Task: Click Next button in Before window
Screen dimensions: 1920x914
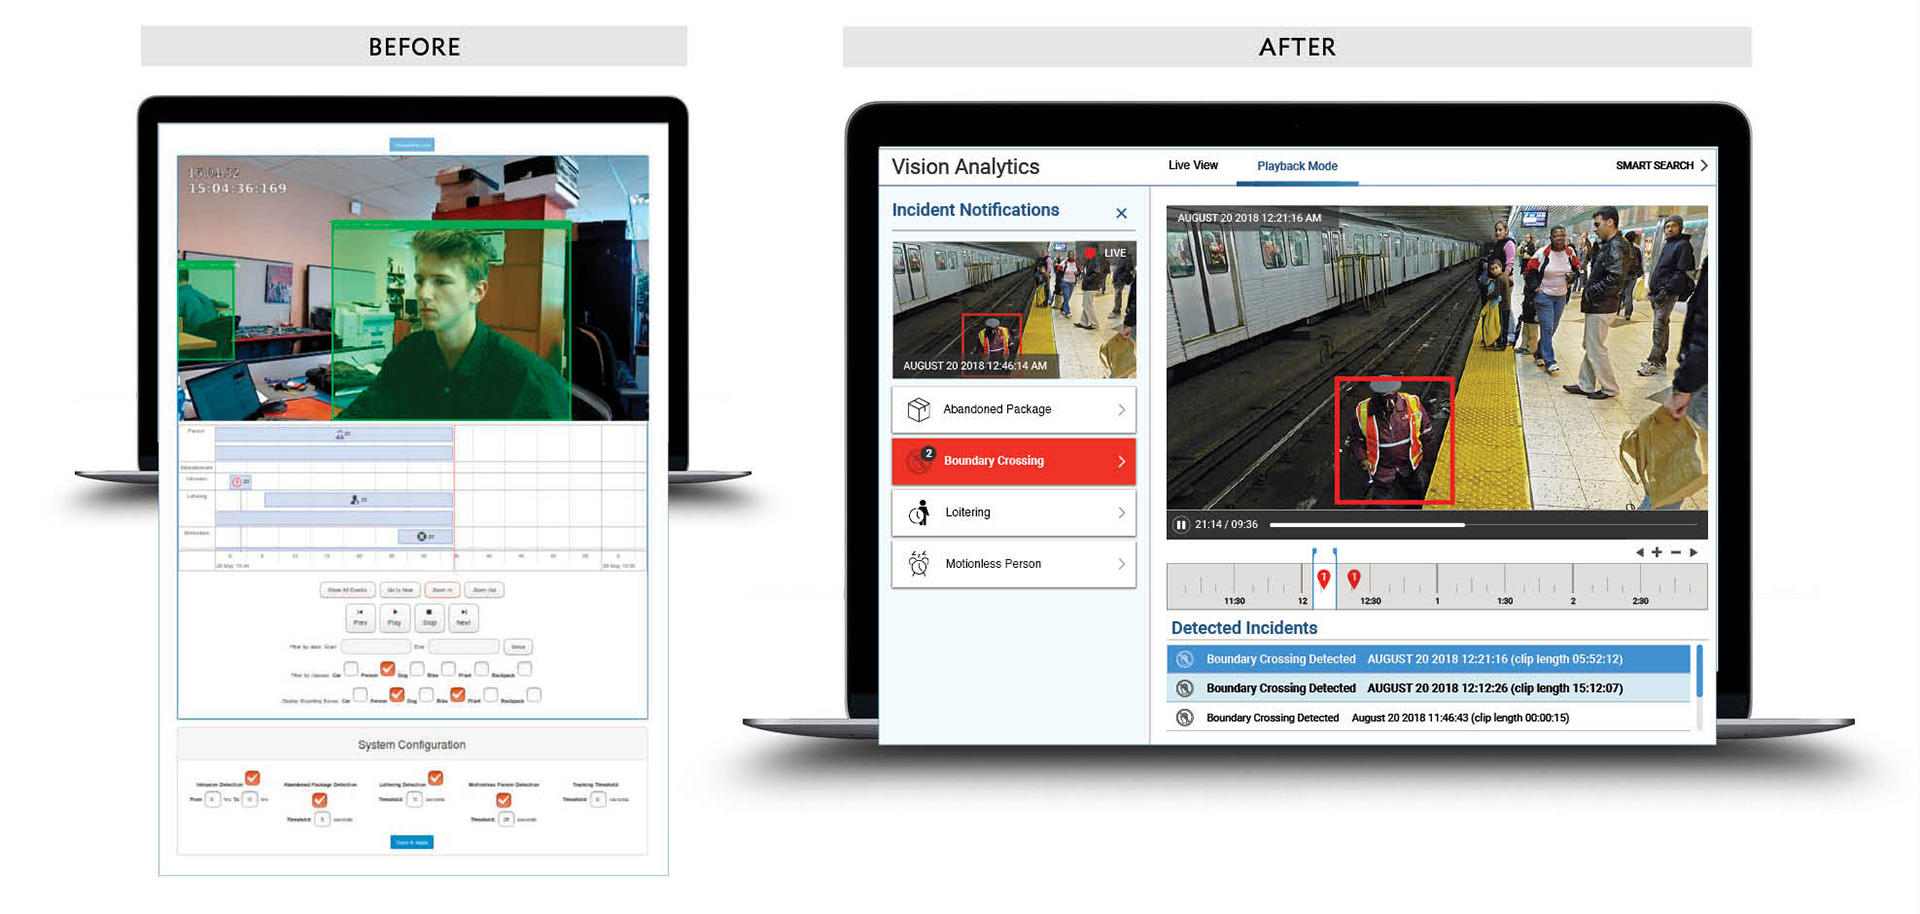Action: pyautogui.click(x=463, y=618)
